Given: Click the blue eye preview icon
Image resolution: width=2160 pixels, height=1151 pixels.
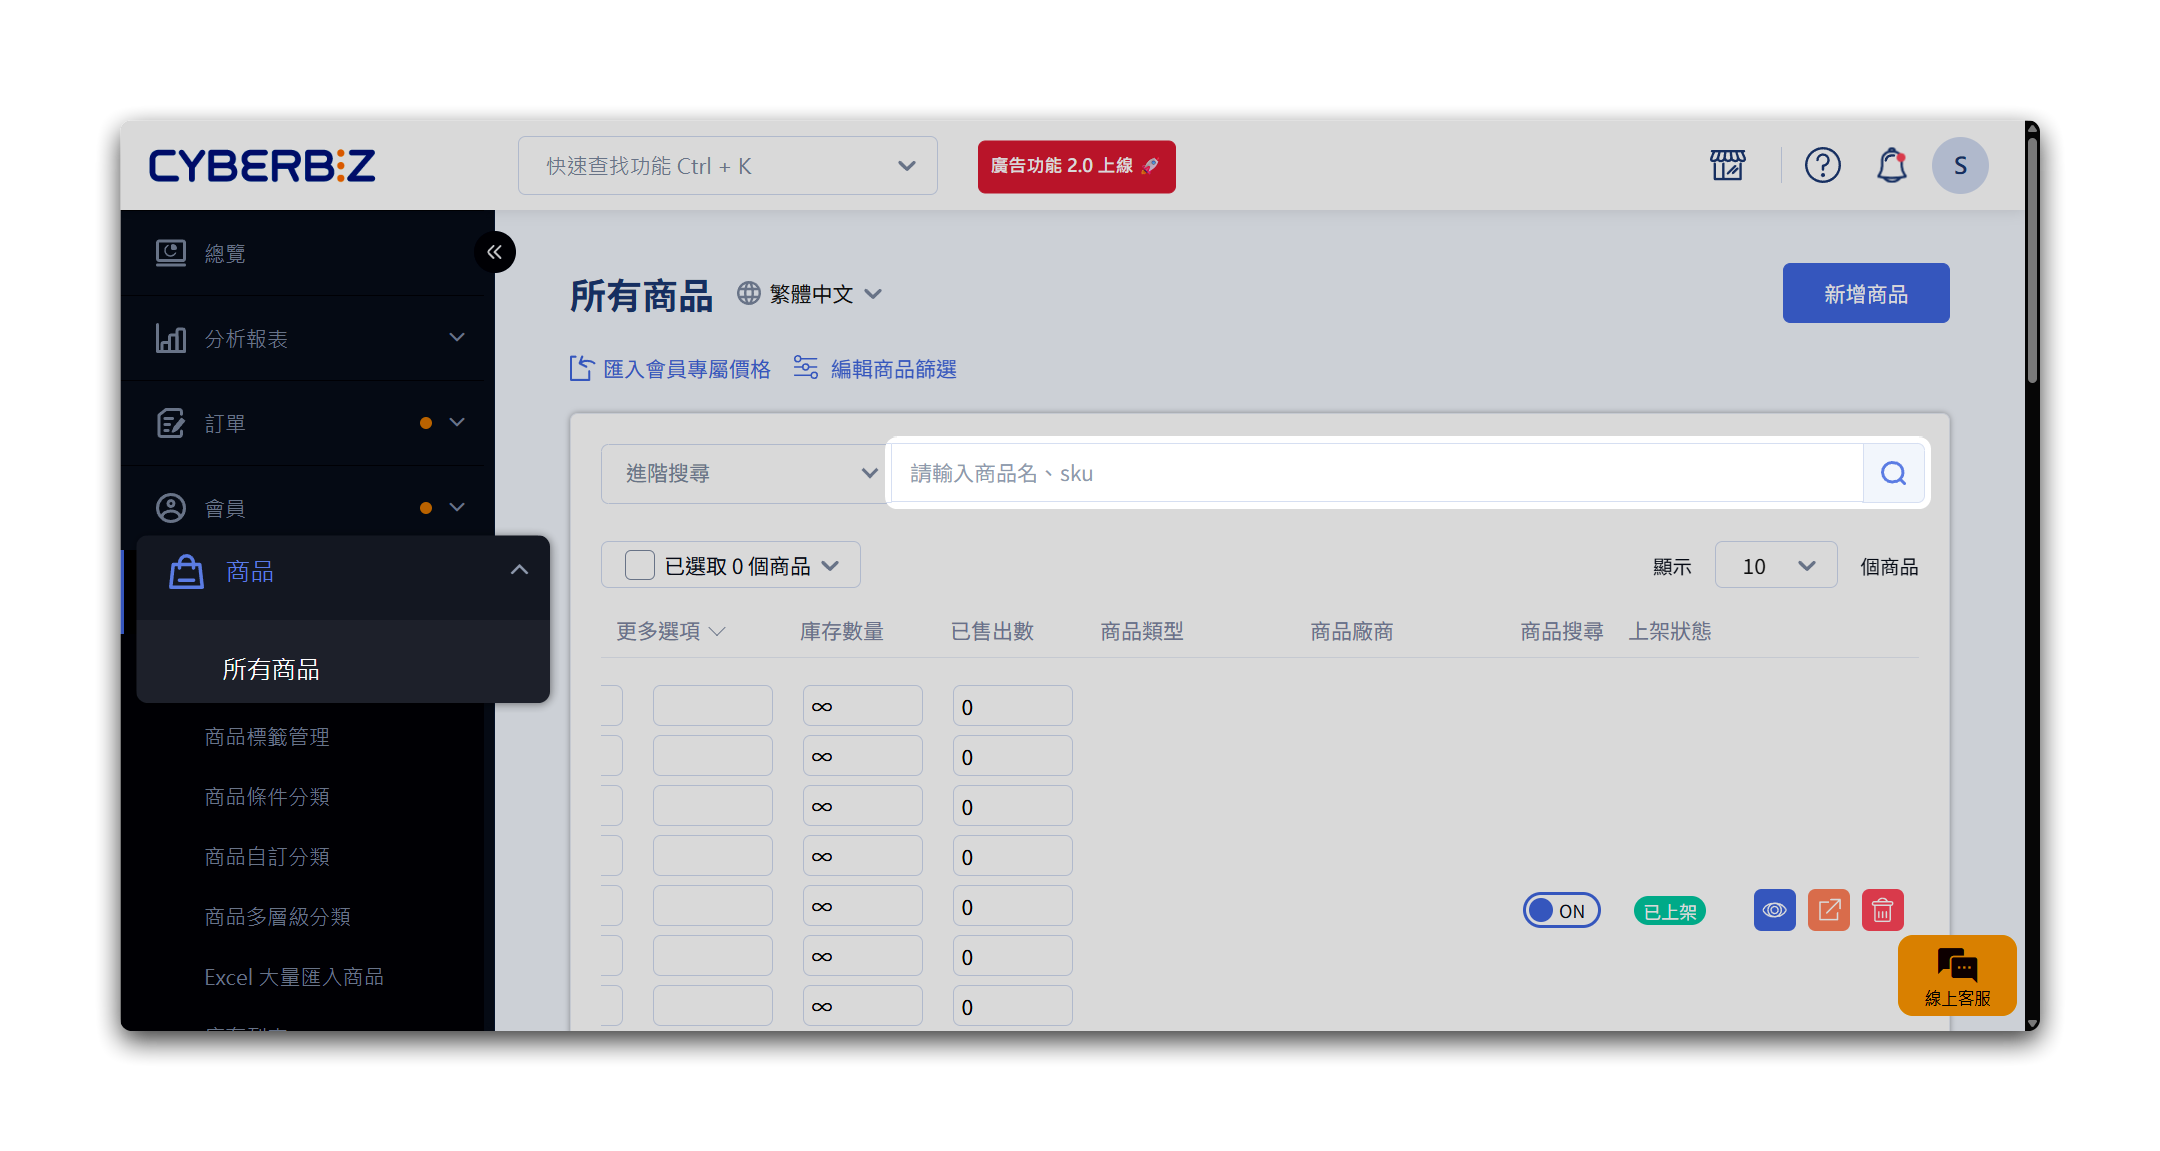Looking at the screenshot, I should coord(1774,910).
